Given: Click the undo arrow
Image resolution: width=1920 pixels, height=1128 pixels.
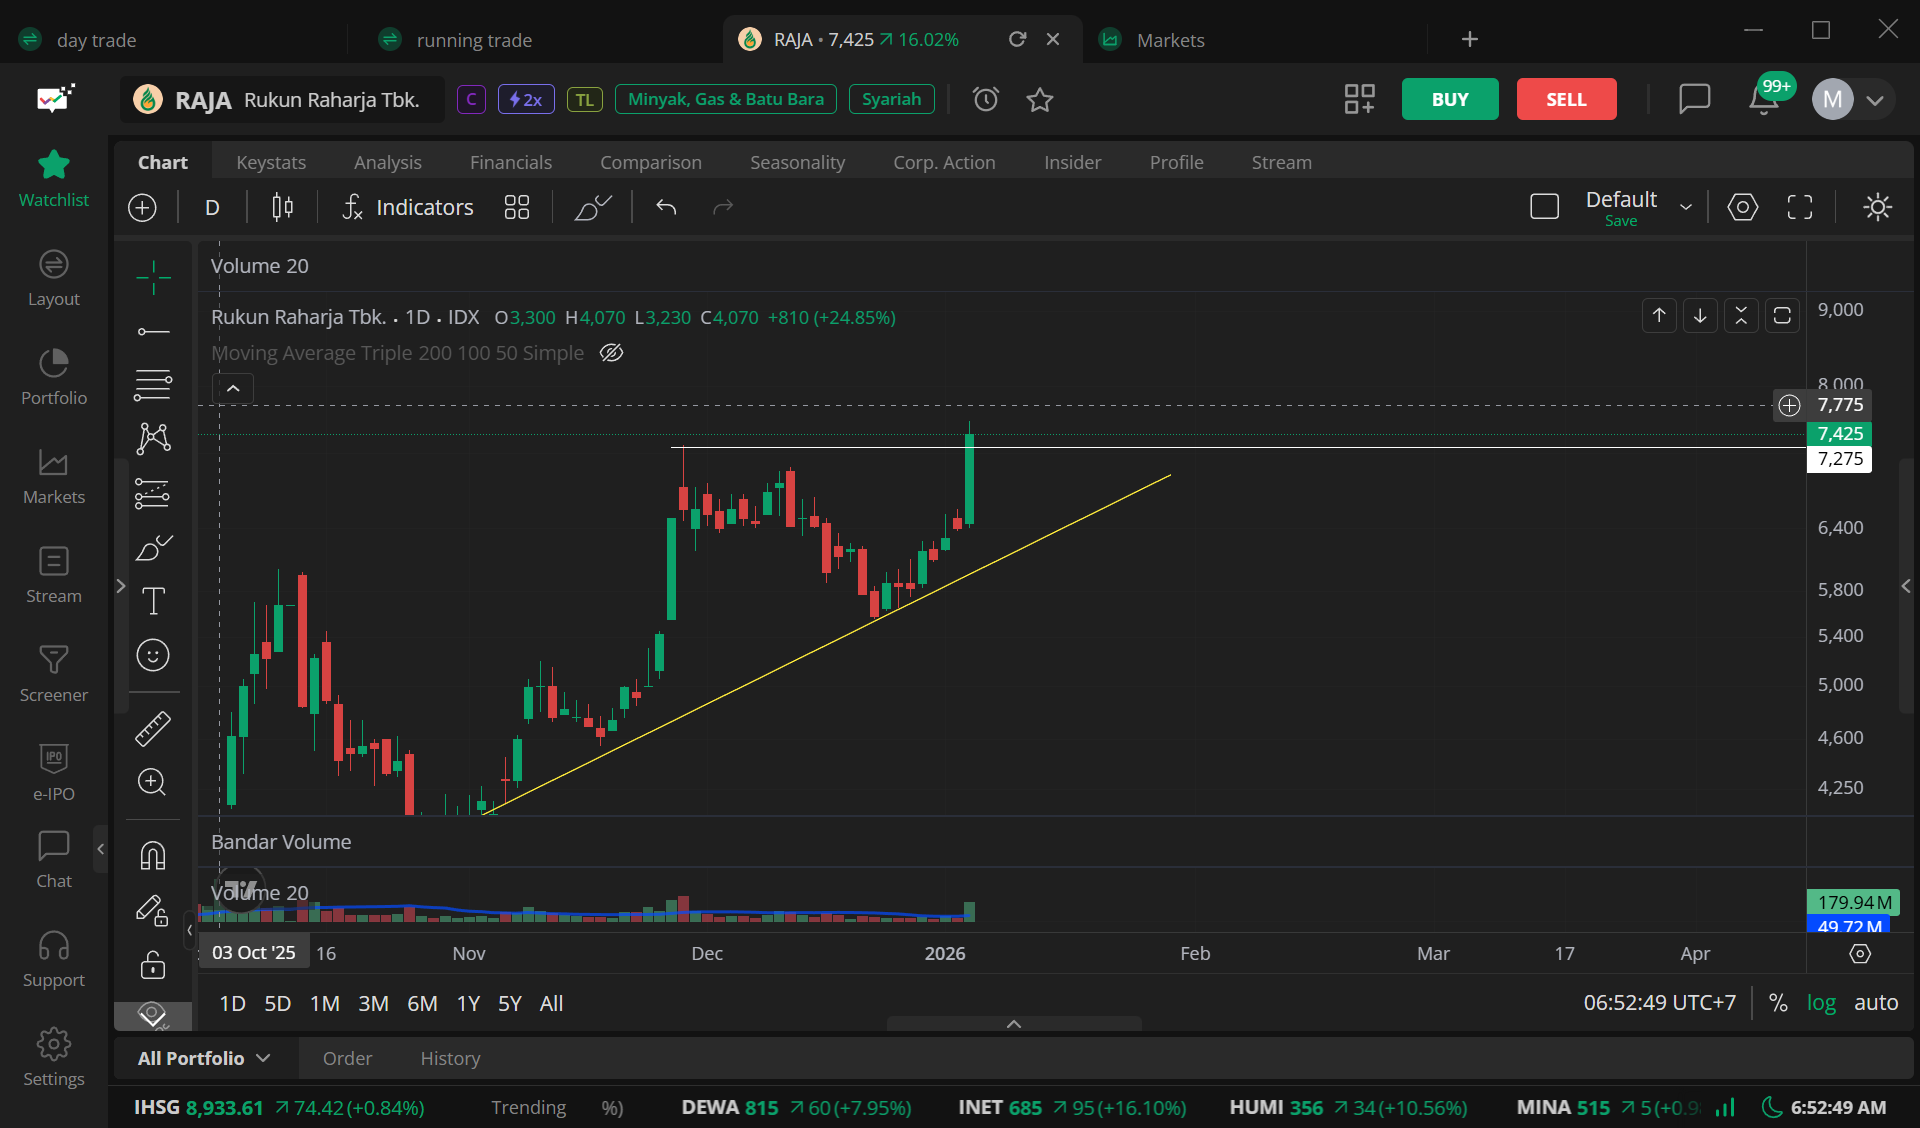Looking at the screenshot, I should (666, 207).
